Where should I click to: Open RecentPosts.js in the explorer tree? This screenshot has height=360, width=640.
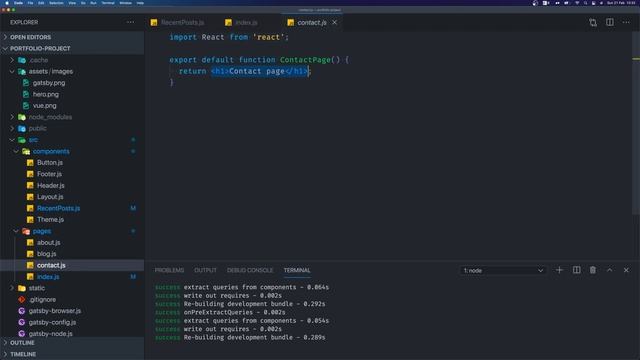[58, 208]
